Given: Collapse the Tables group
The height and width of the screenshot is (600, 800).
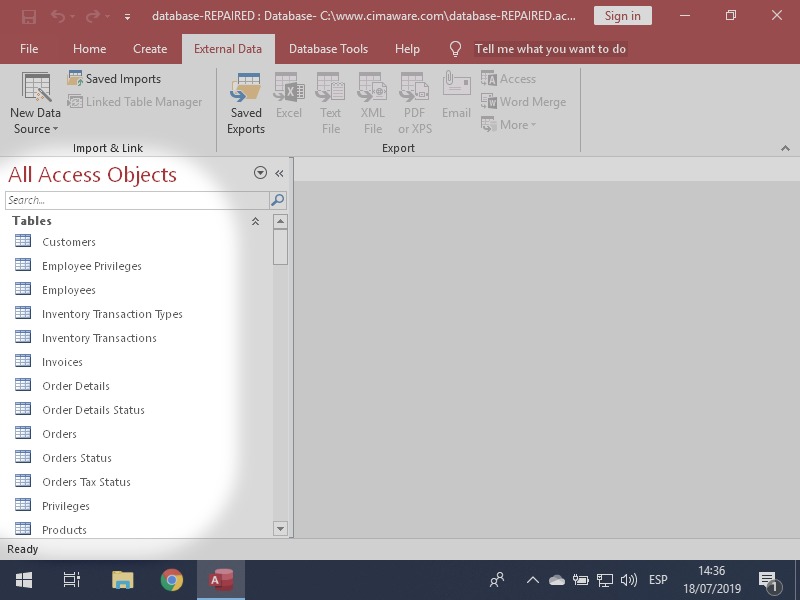Looking at the screenshot, I should pos(255,221).
